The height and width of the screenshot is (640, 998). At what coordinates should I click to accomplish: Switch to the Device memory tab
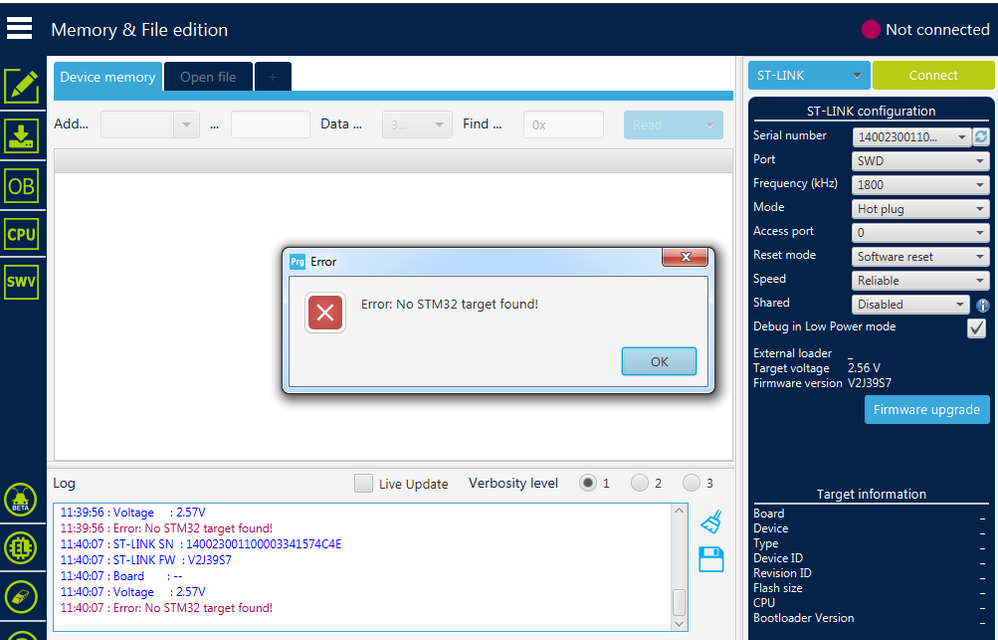[108, 77]
